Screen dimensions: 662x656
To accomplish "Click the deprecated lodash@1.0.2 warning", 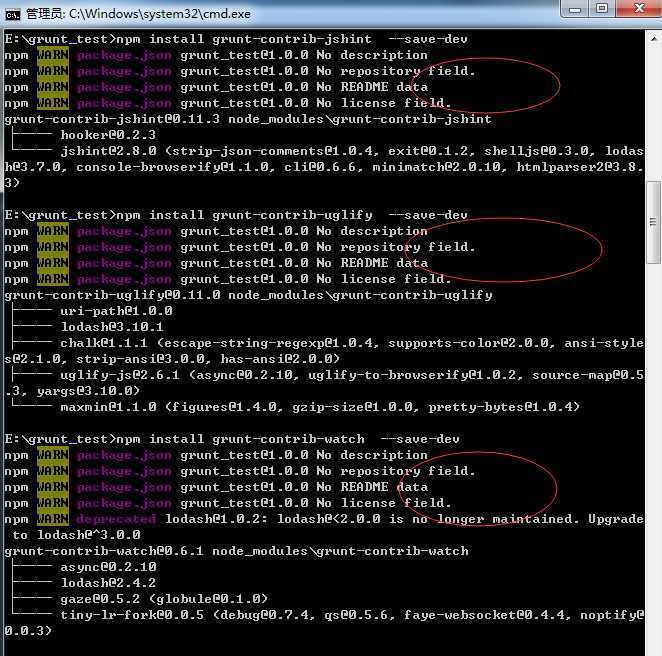I will [324, 519].
